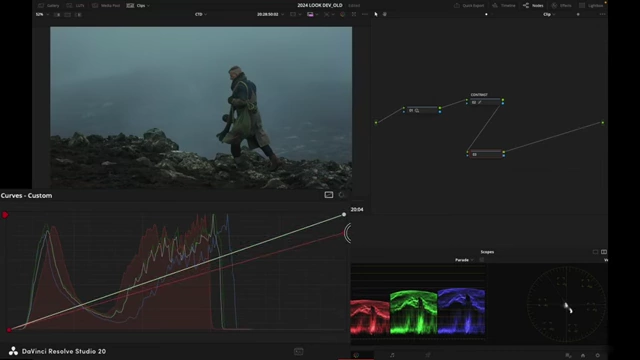Image resolution: width=640 pixels, height=360 pixels.
Task: Click the Curves expand panel icon
Action: pos(329,195)
